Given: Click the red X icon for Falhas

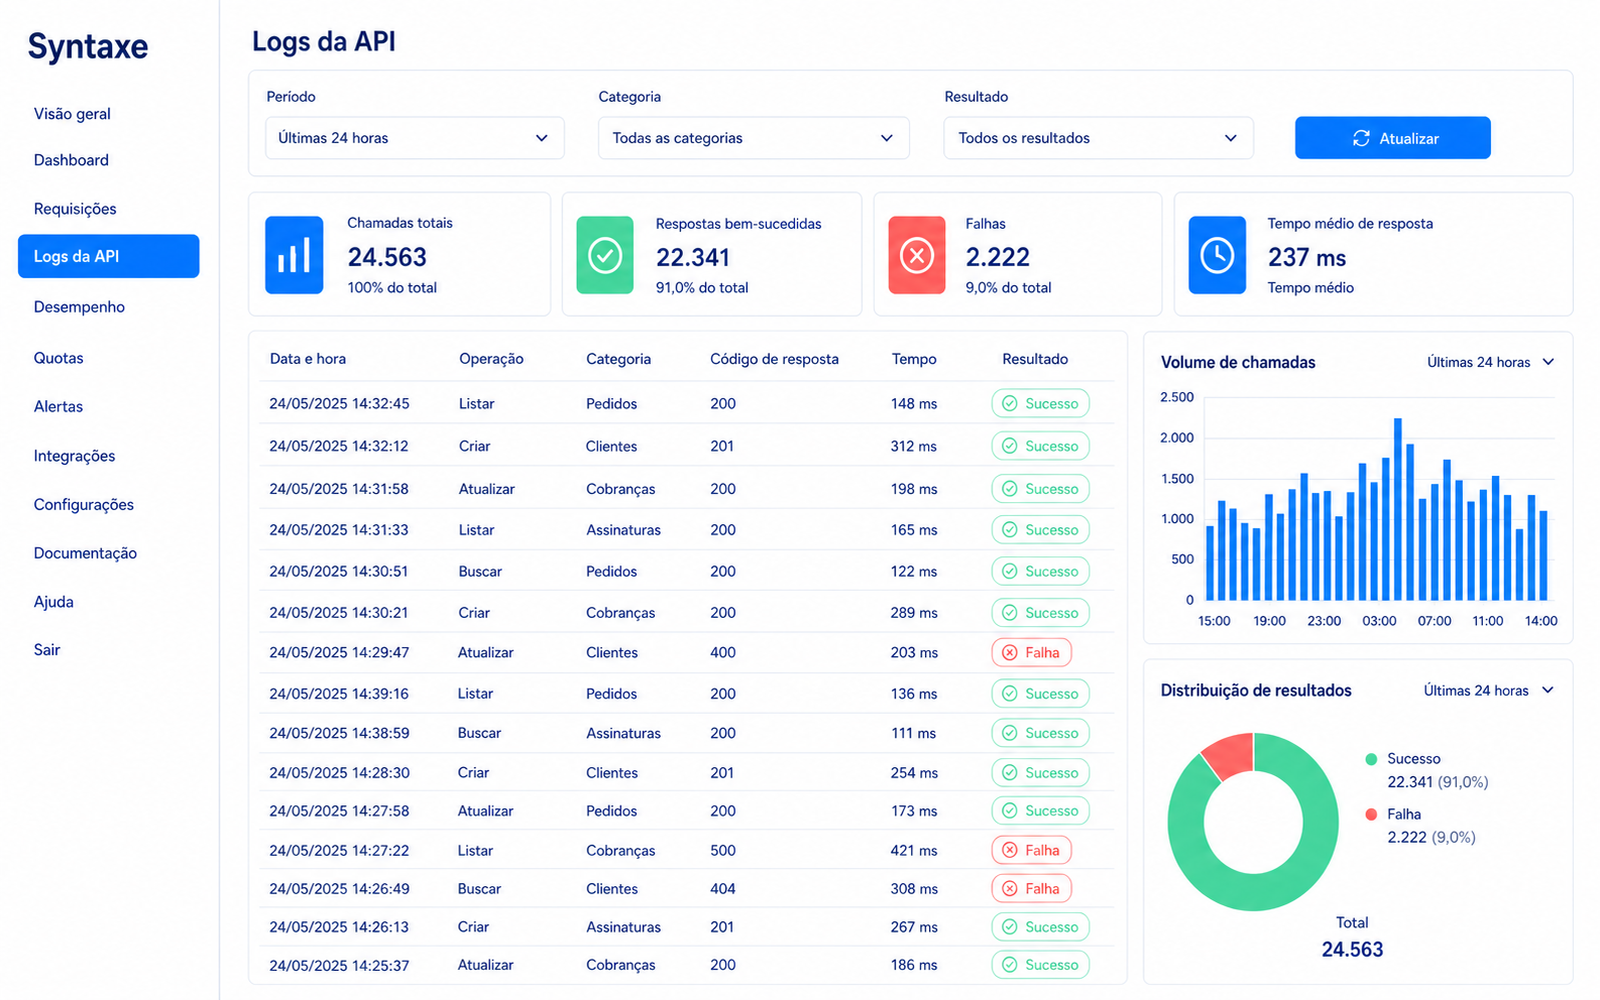Looking at the screenshot, I should [x=917, y=255].
